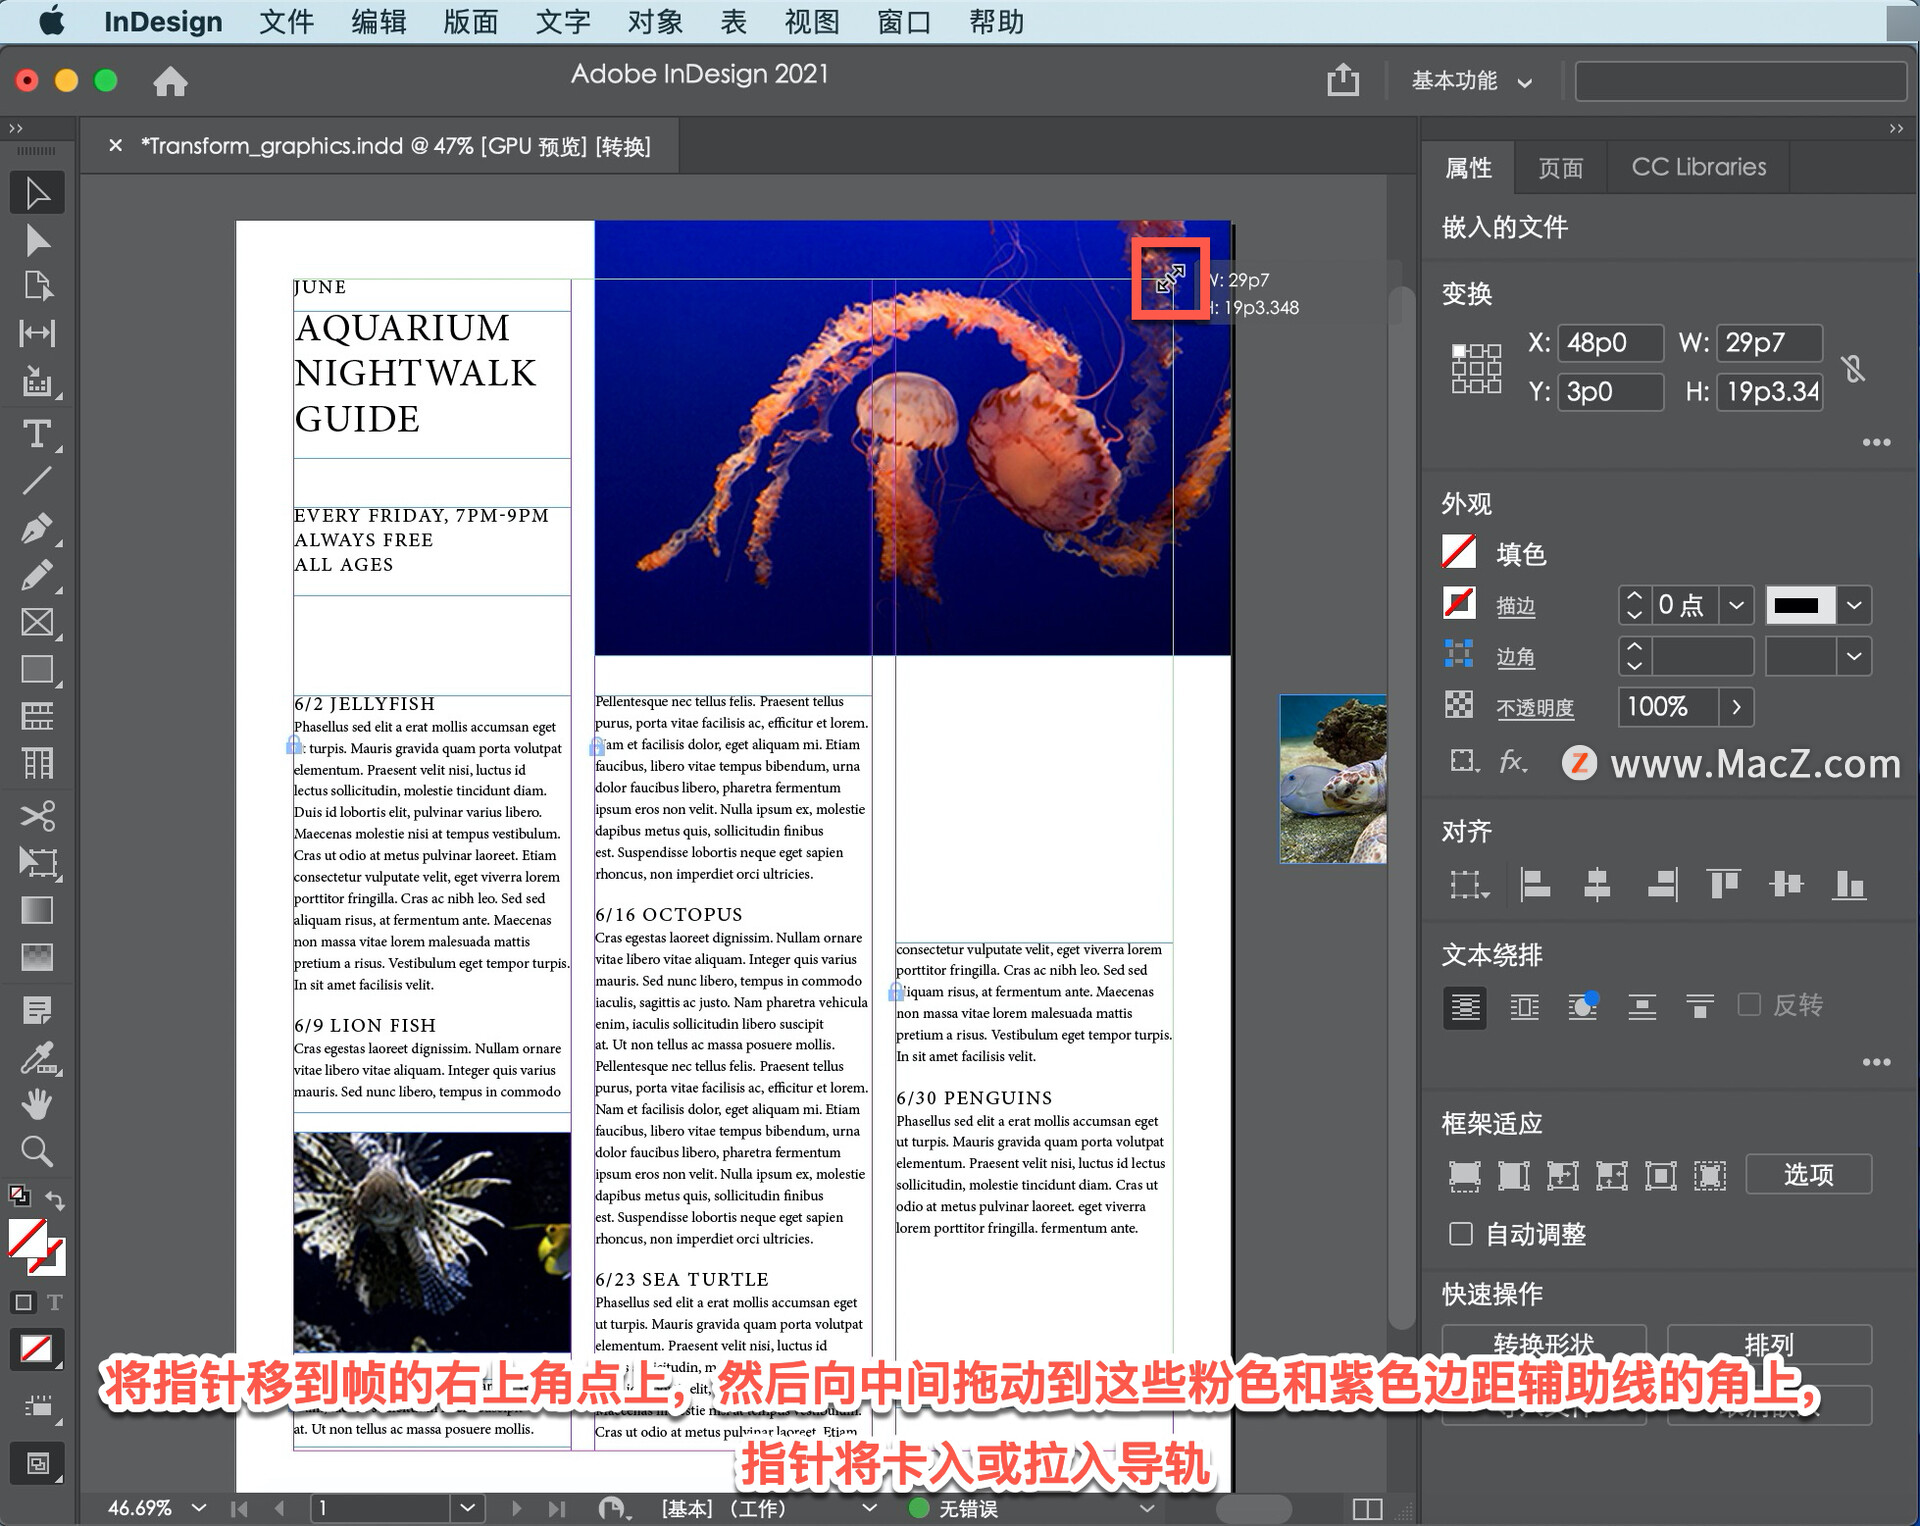Click the 填色 fill swatch
The height and width of the screenshot is (1526, 1920).
pos(1459,552)
